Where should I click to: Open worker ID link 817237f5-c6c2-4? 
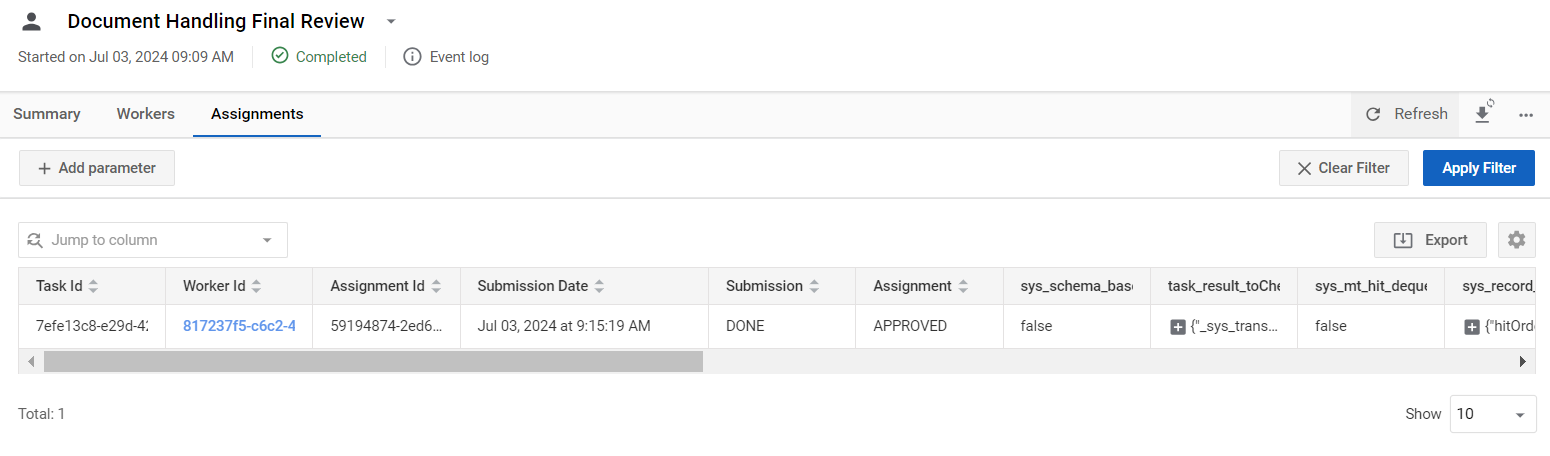(239, 326)
